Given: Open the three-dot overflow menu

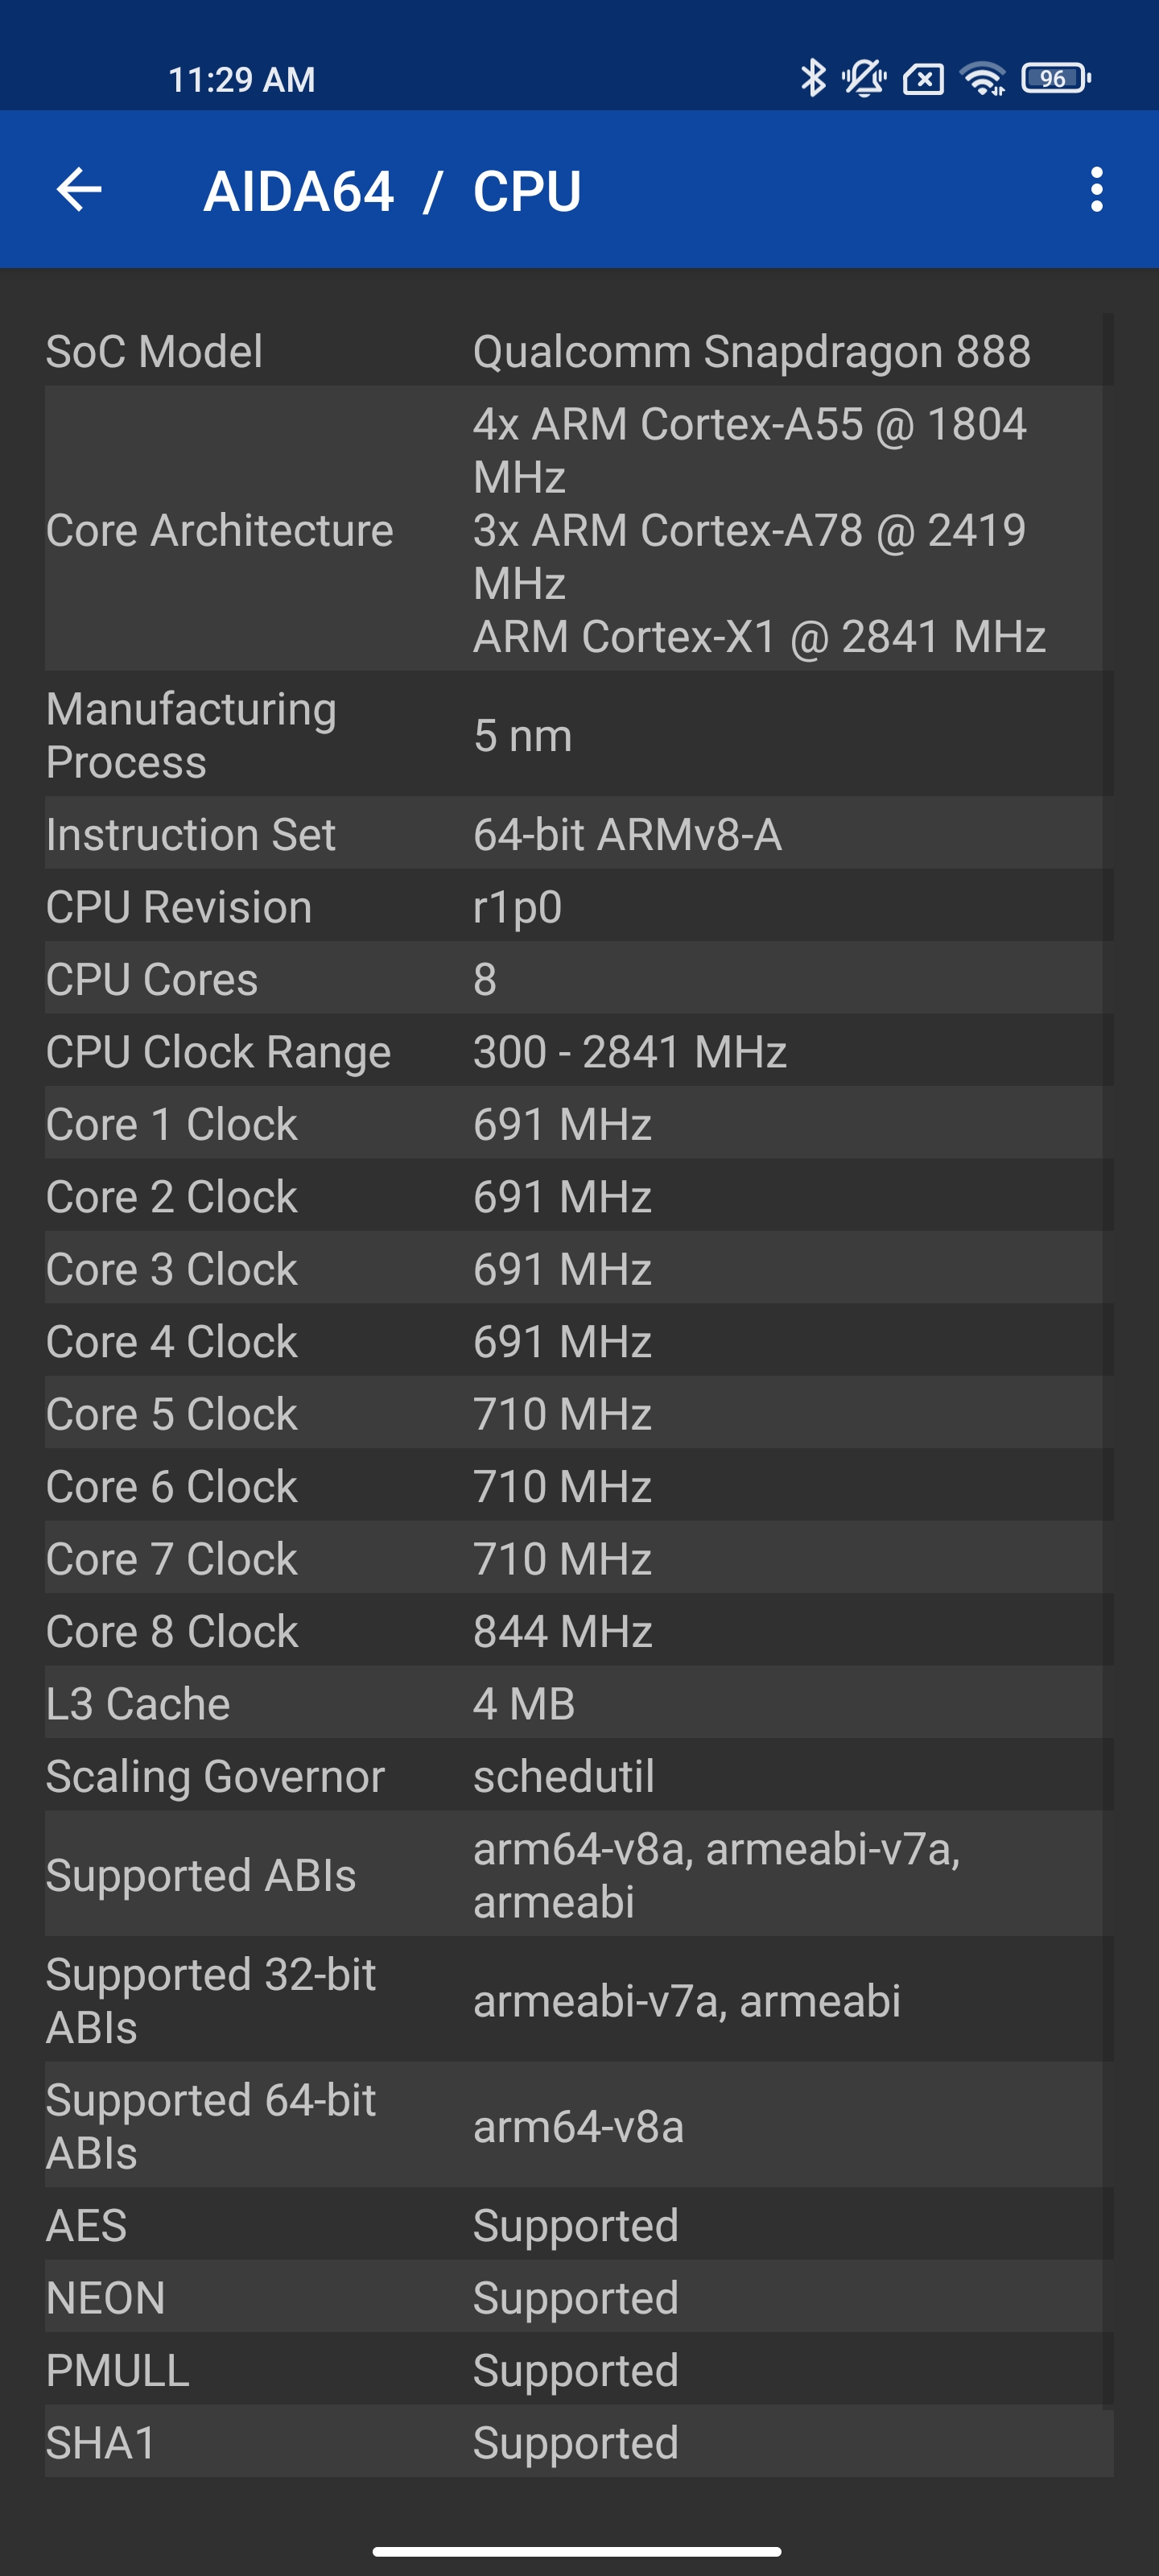Looking at the screenshot, I should pyautogui.click(x=1096, y=190).
